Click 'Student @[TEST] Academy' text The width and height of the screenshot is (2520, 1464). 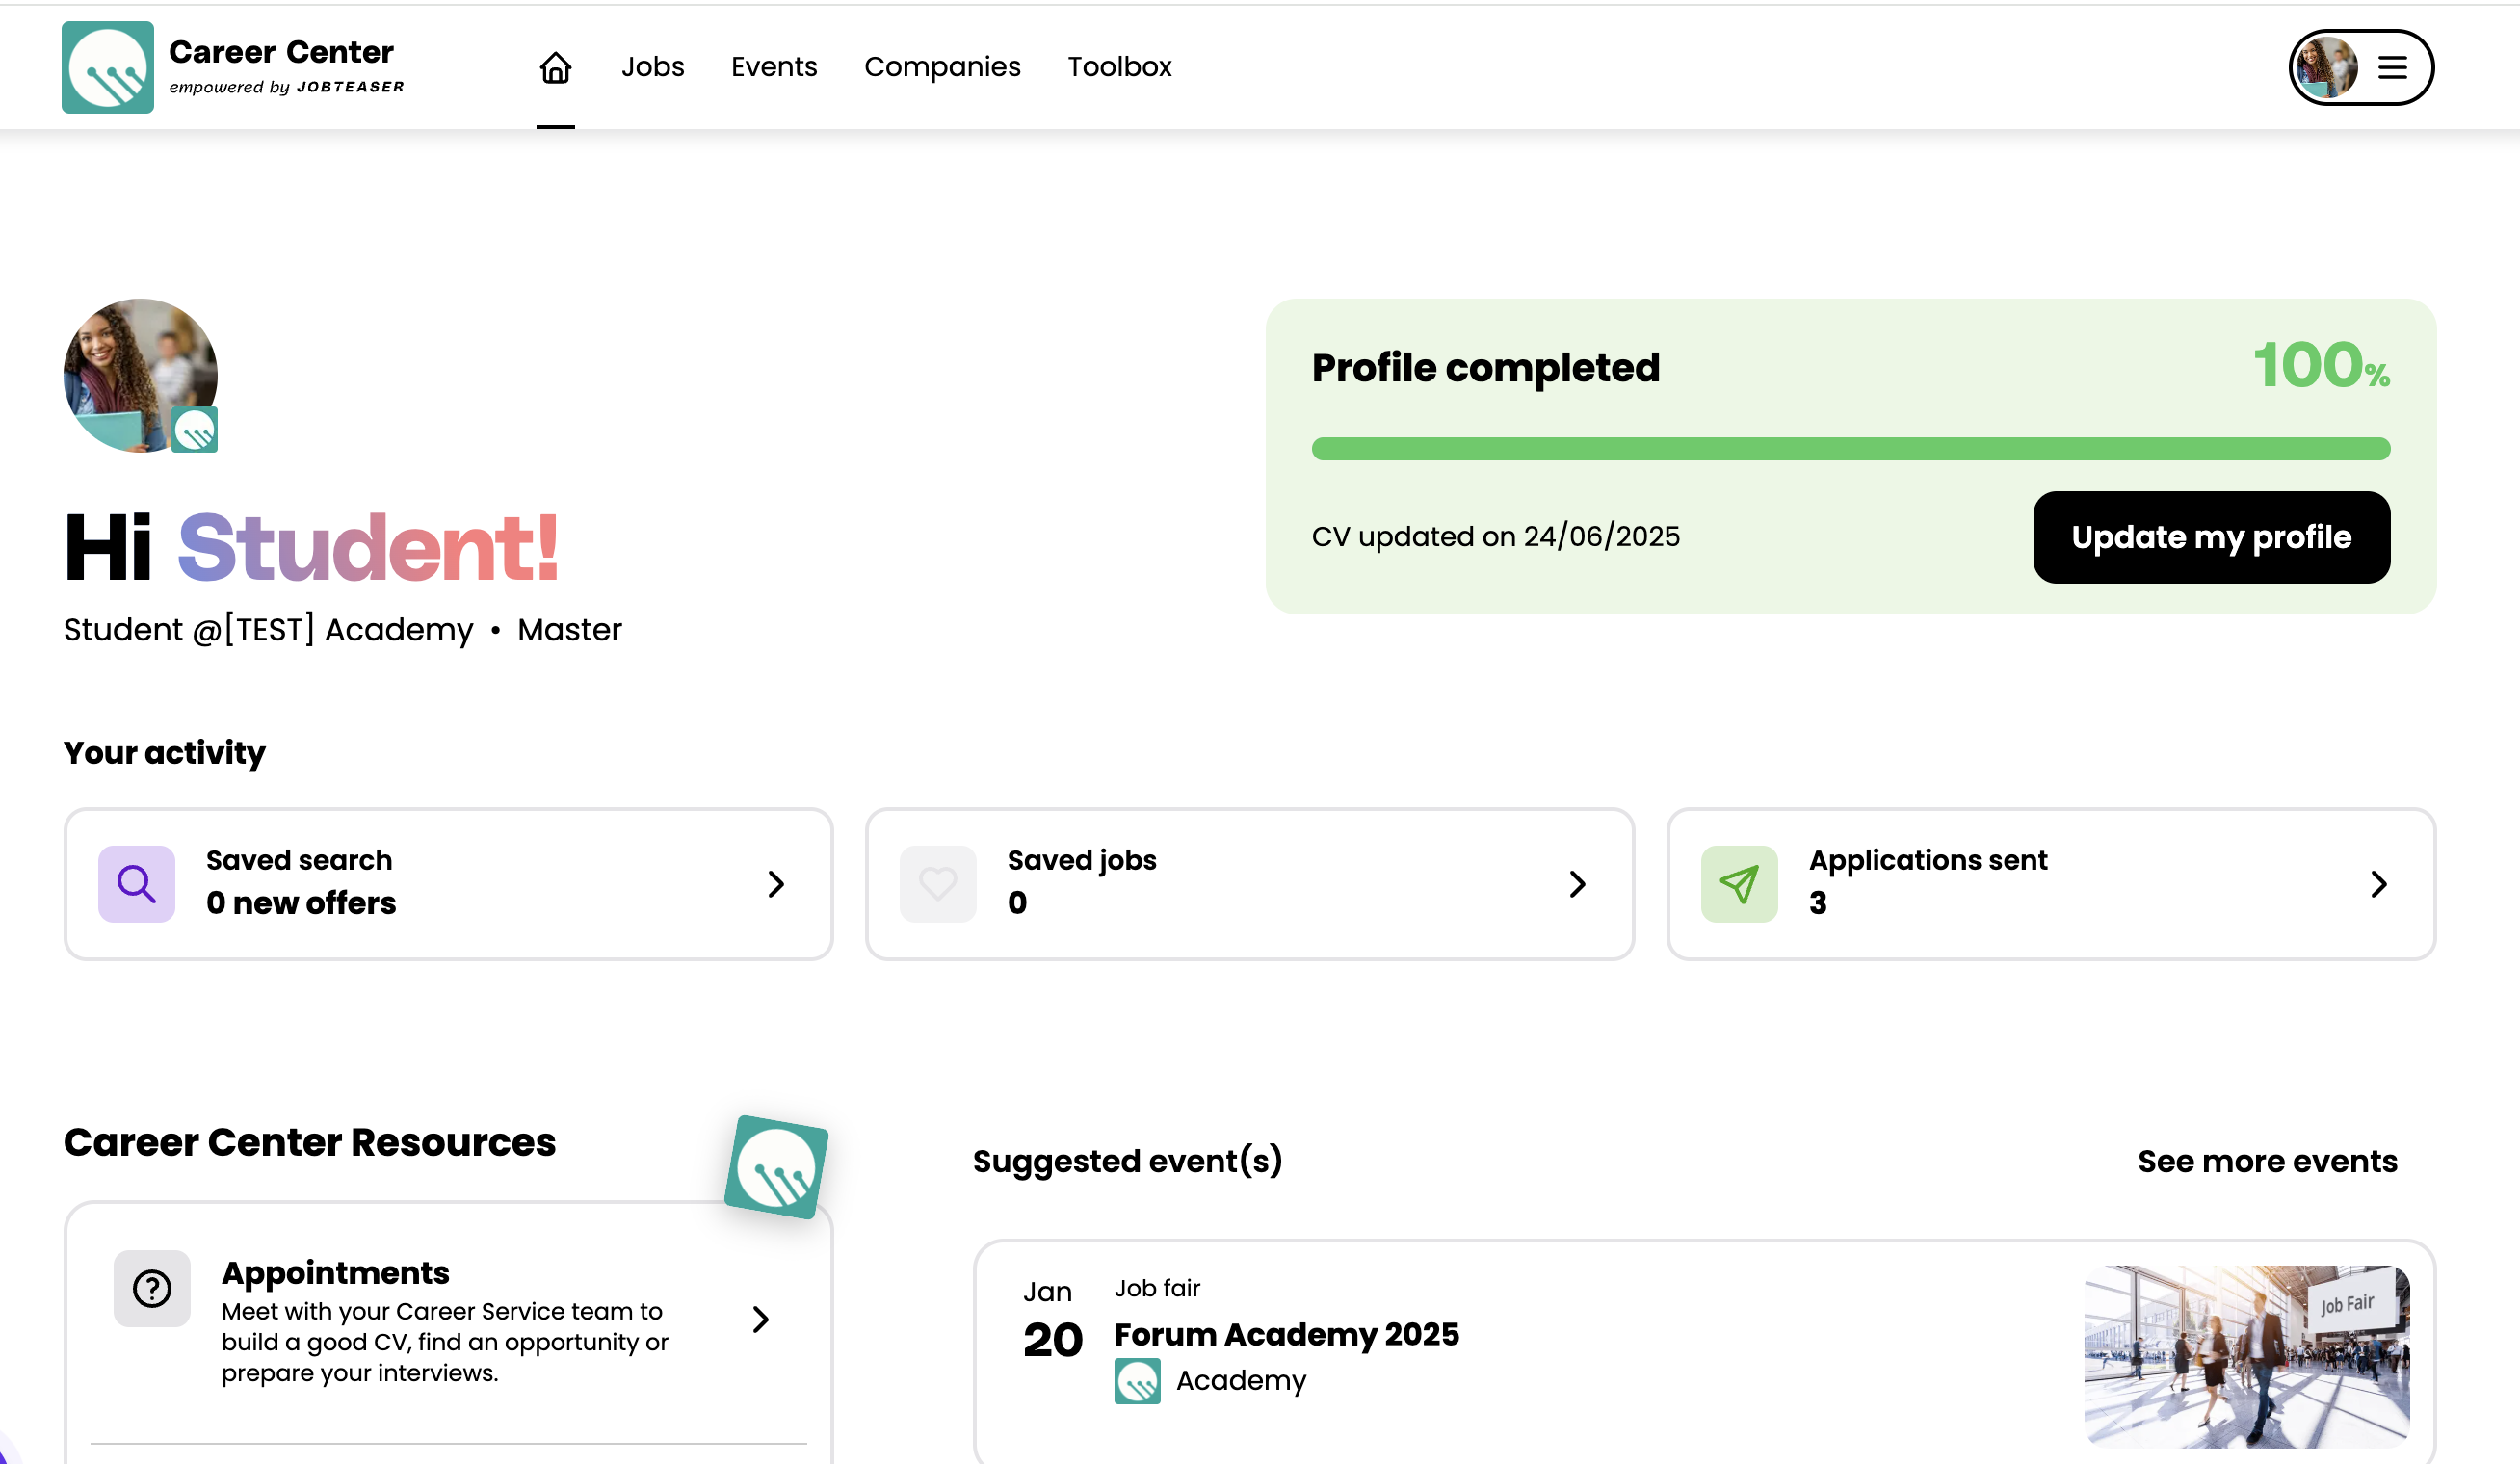click(x=268, y=630)
